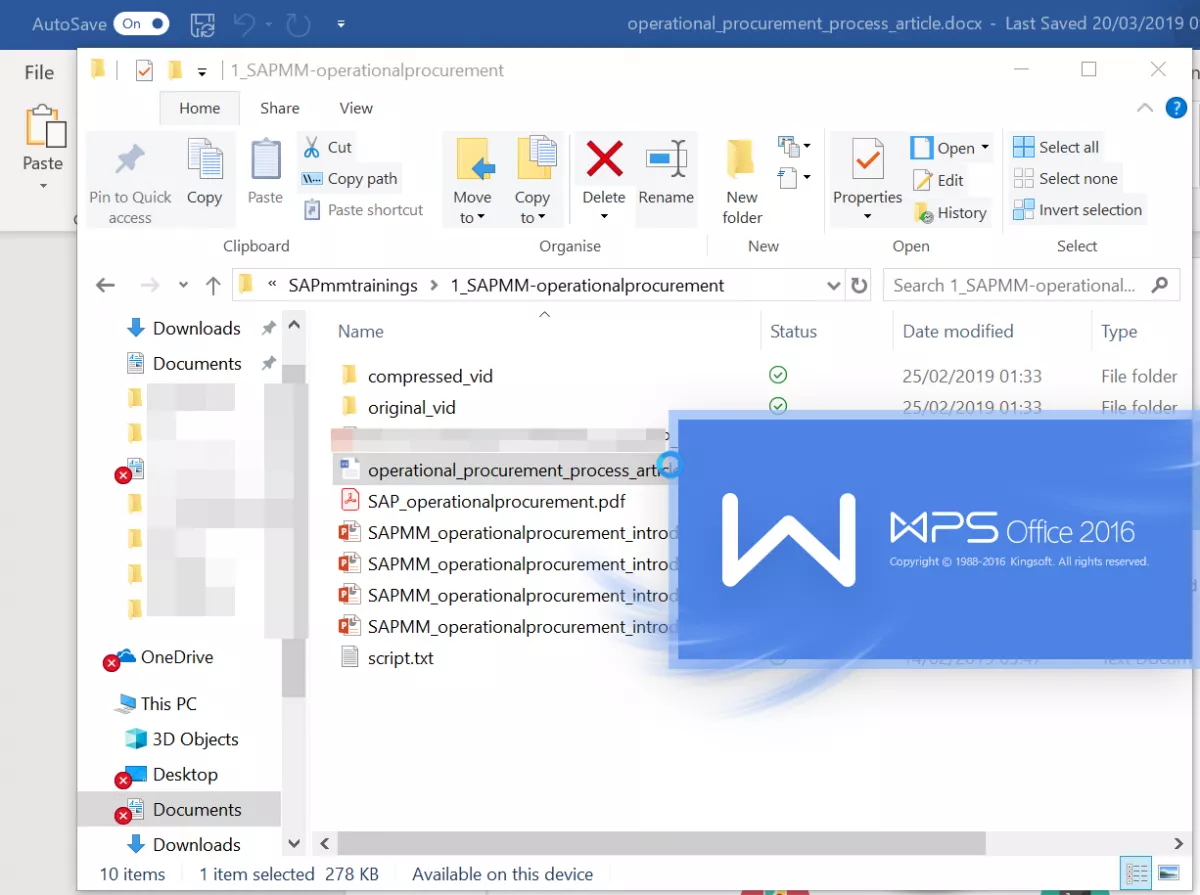Select the compressed_vid folder
The image size is (1200, 895).
(430, 376)
